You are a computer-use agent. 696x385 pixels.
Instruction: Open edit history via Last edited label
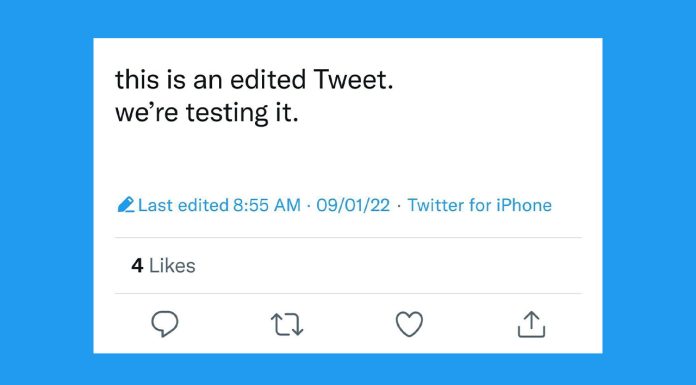pos(183,205)
